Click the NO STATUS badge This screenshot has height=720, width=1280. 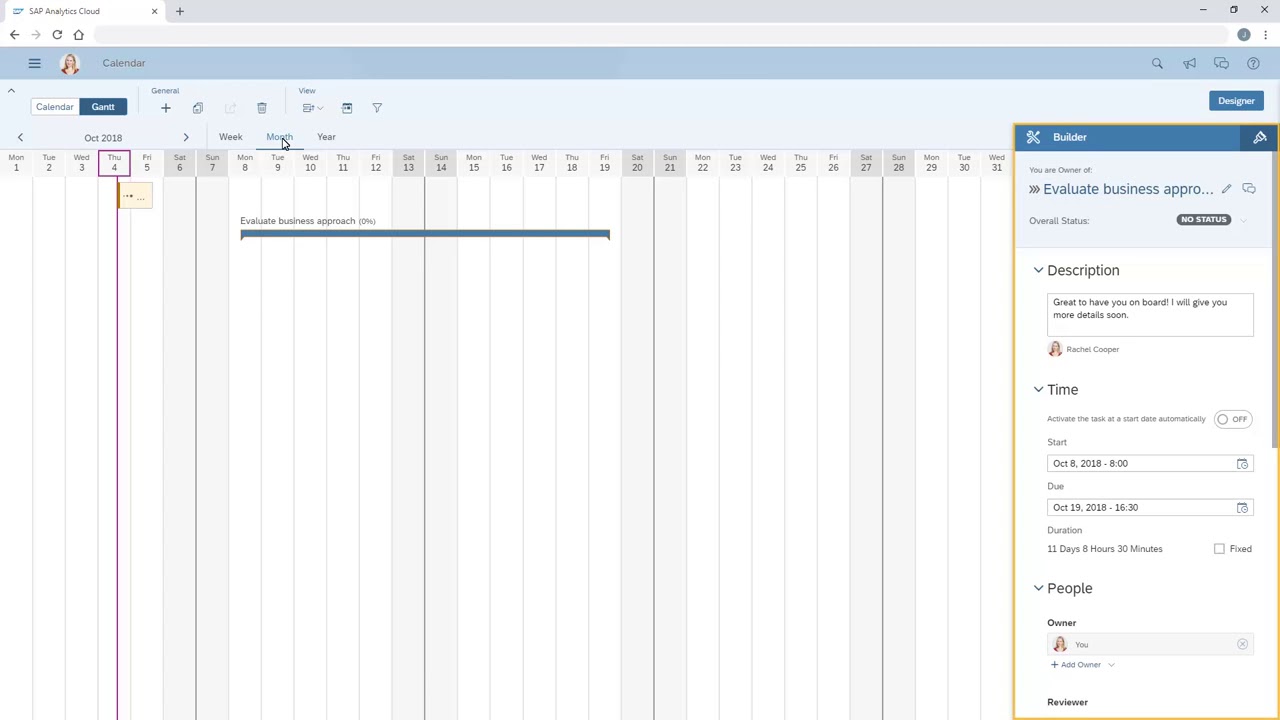(1203, 220)
